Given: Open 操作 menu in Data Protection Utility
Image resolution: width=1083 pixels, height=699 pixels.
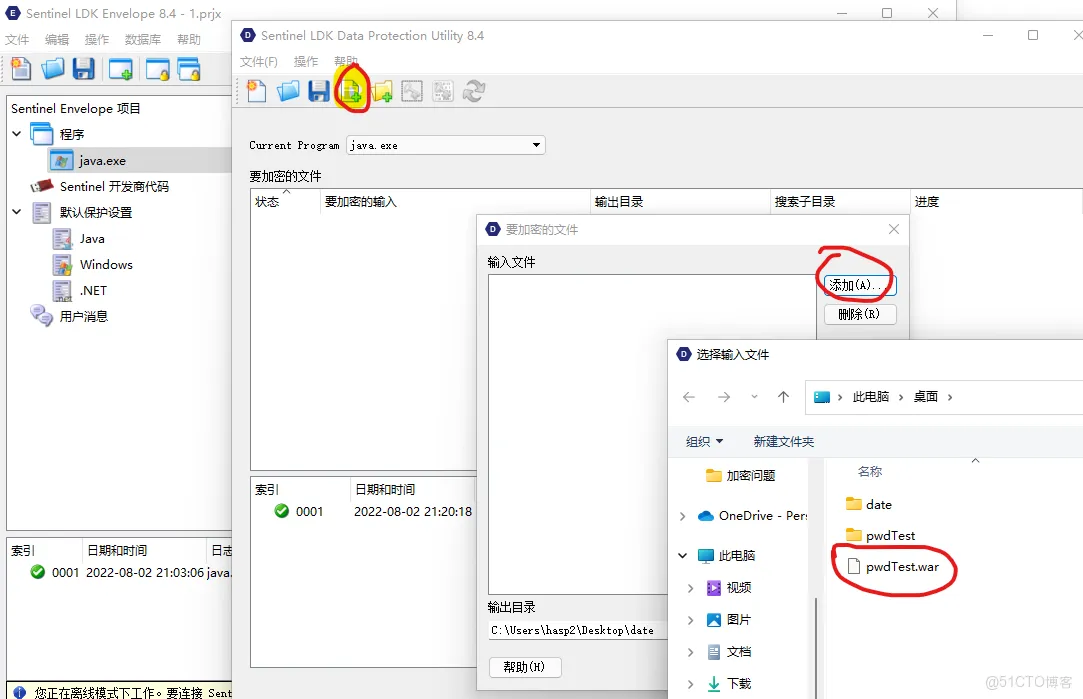Looking at the screenshot, I should click(306, 62).
